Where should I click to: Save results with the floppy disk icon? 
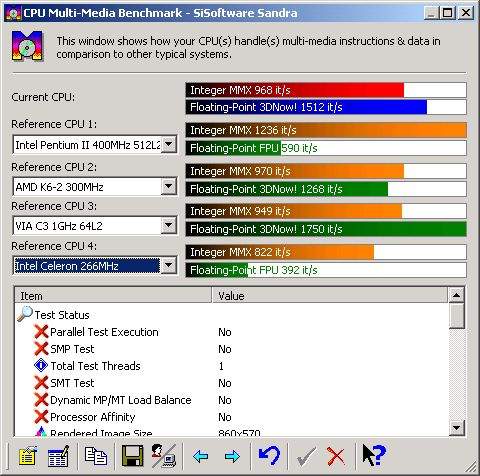point(132,456)
